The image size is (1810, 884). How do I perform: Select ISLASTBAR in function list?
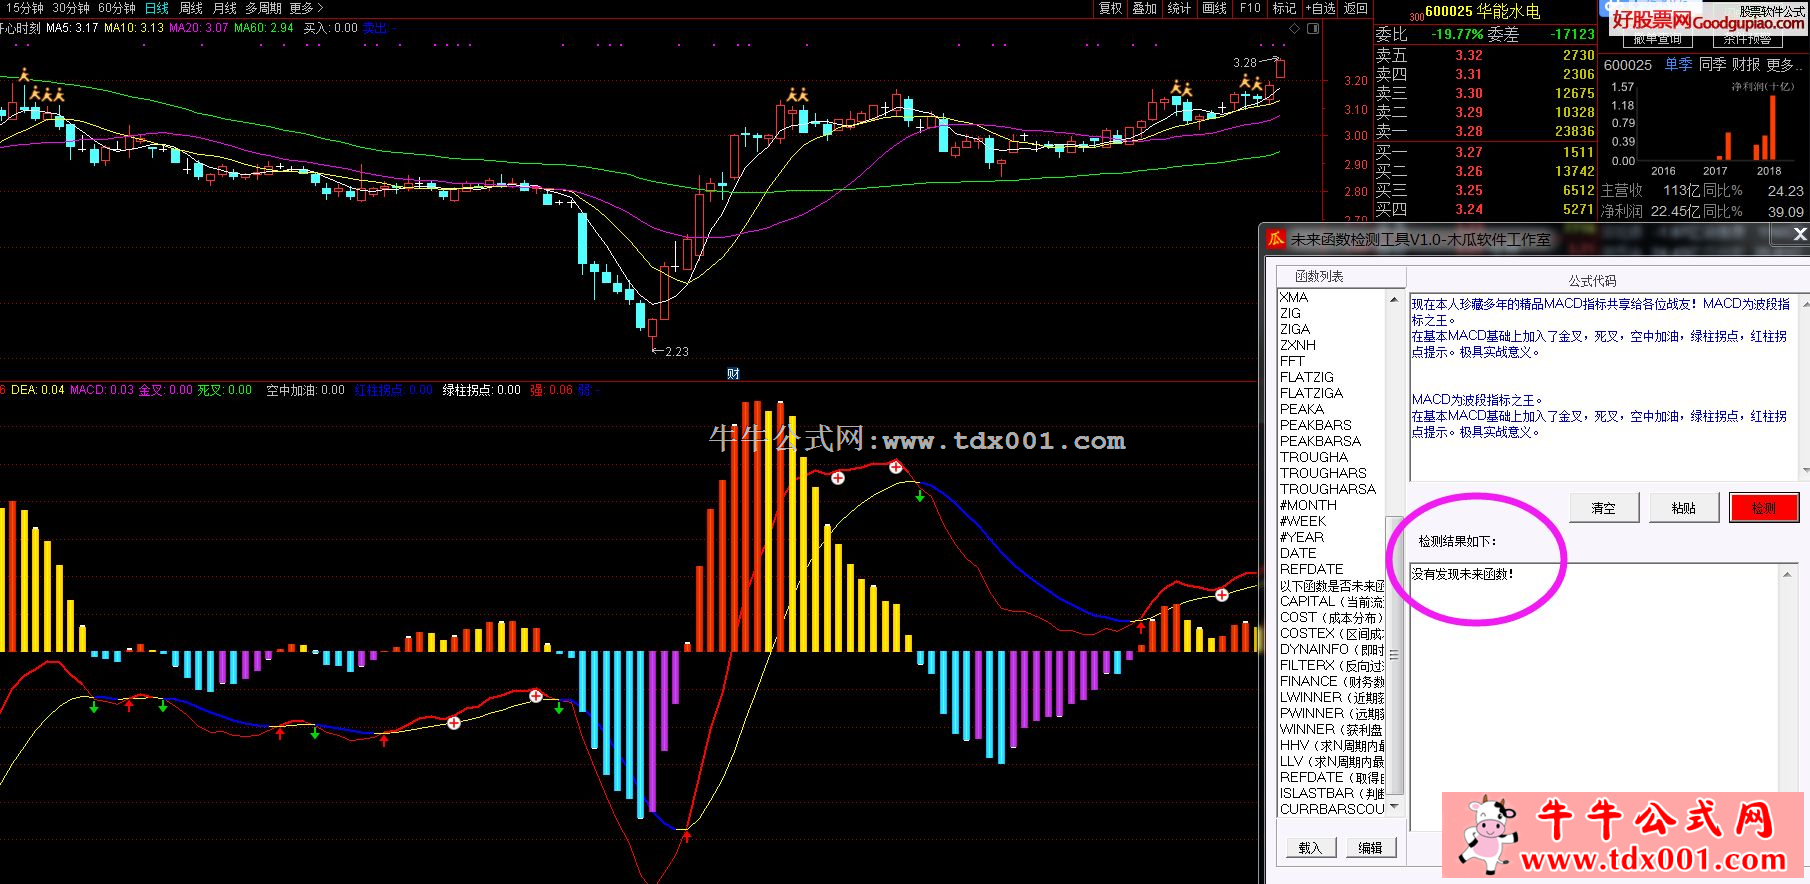1332,793
